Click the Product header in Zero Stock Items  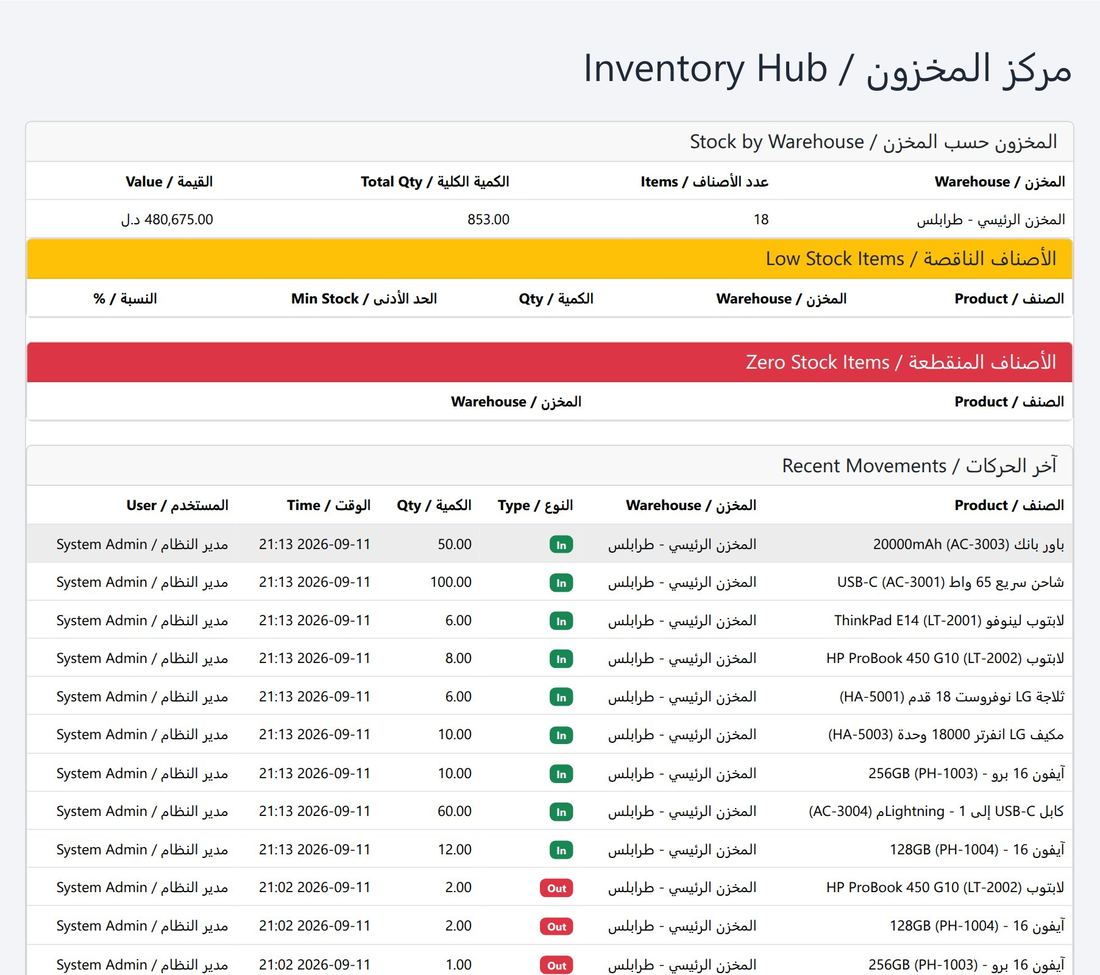point(1009,402)
